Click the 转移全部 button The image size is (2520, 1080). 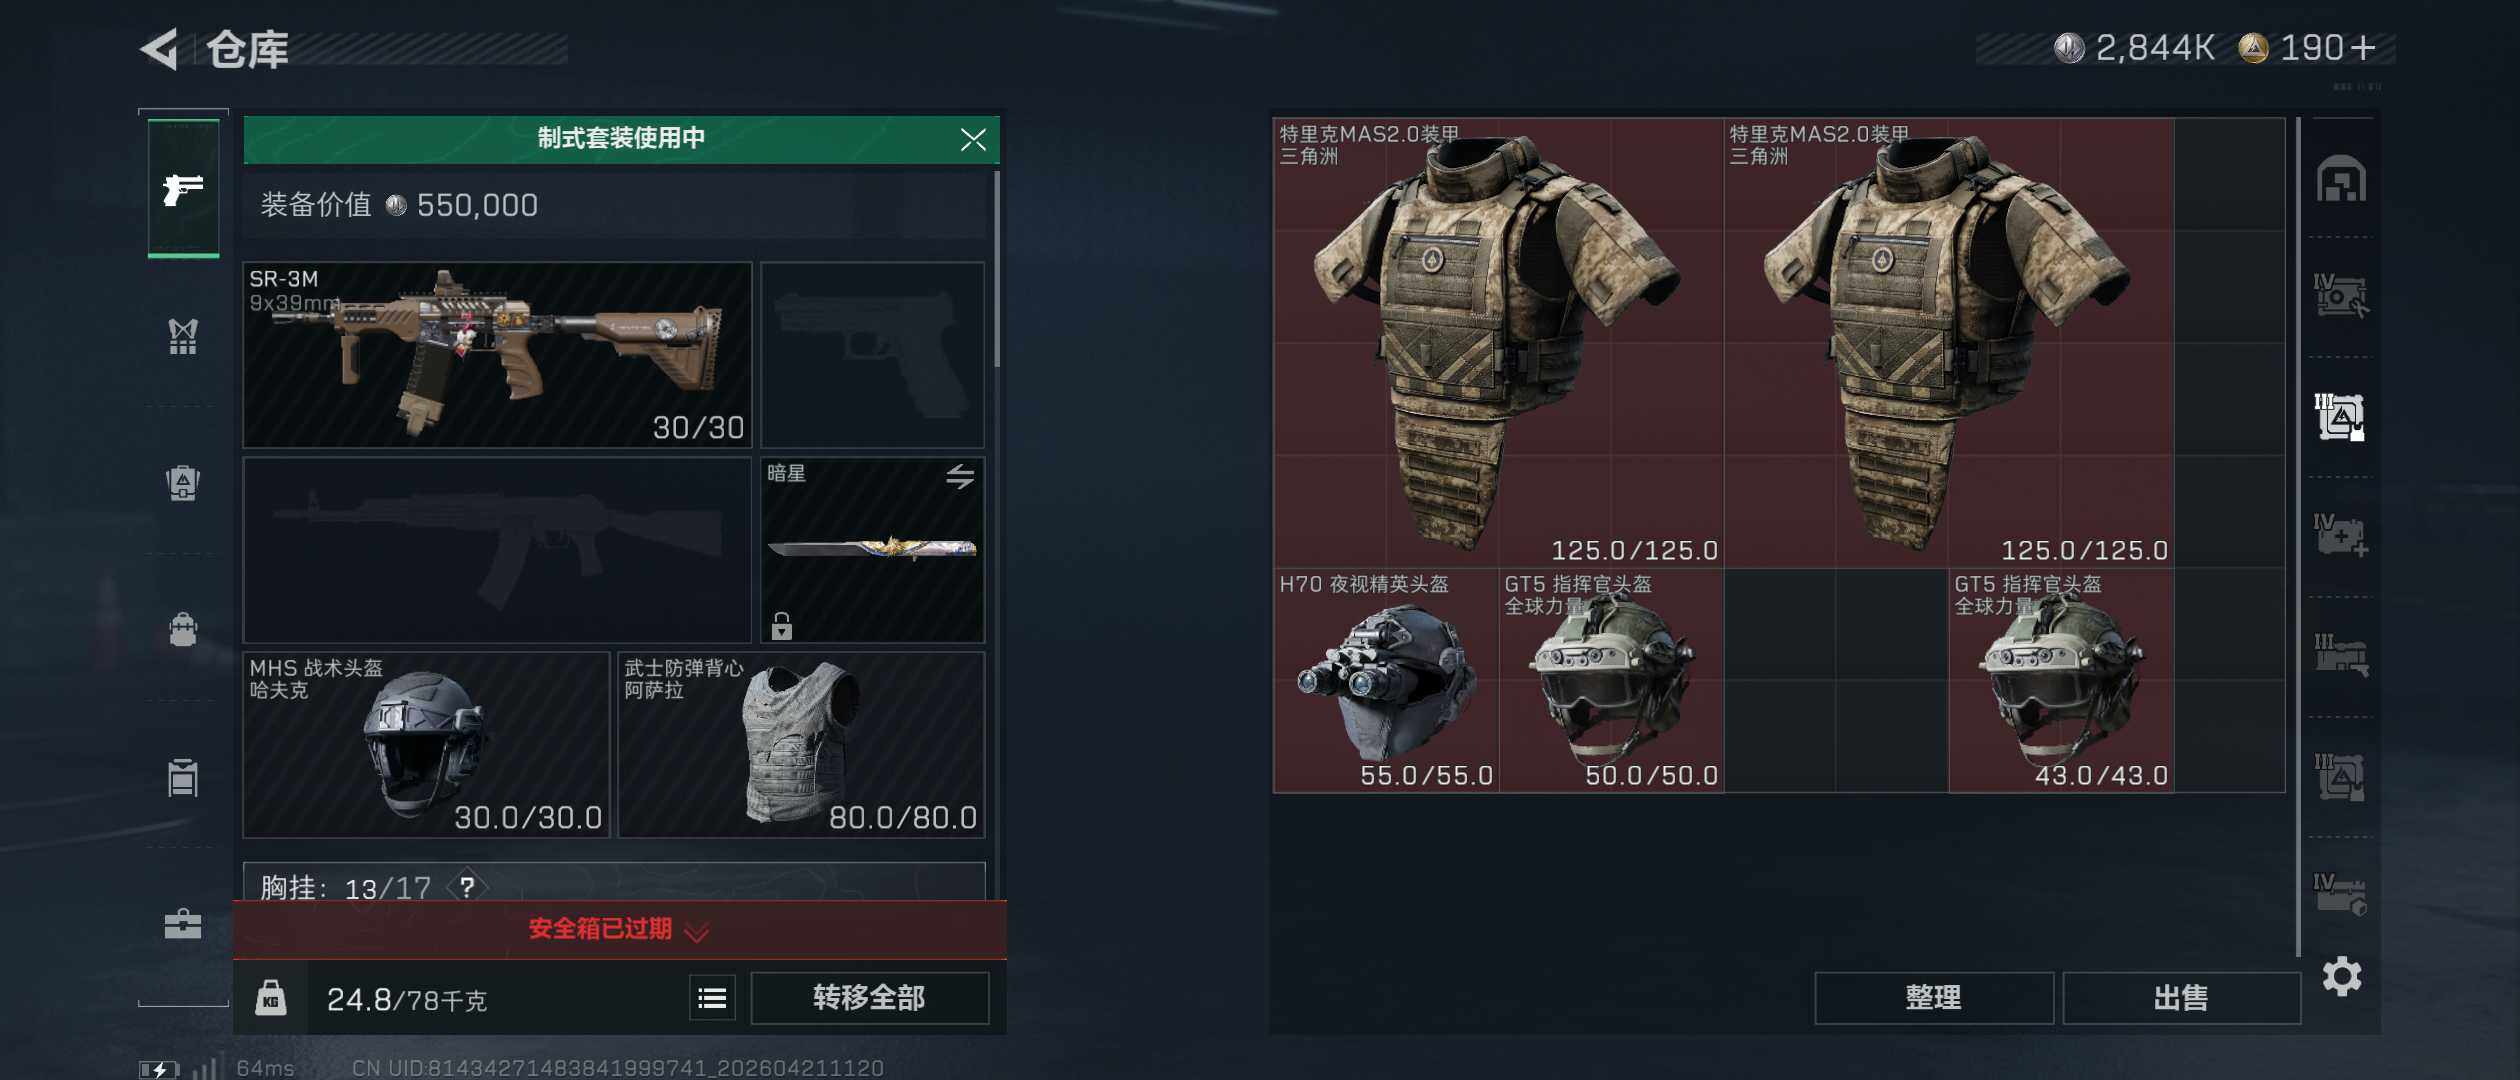pyautogui.click(x=869, y=998)
